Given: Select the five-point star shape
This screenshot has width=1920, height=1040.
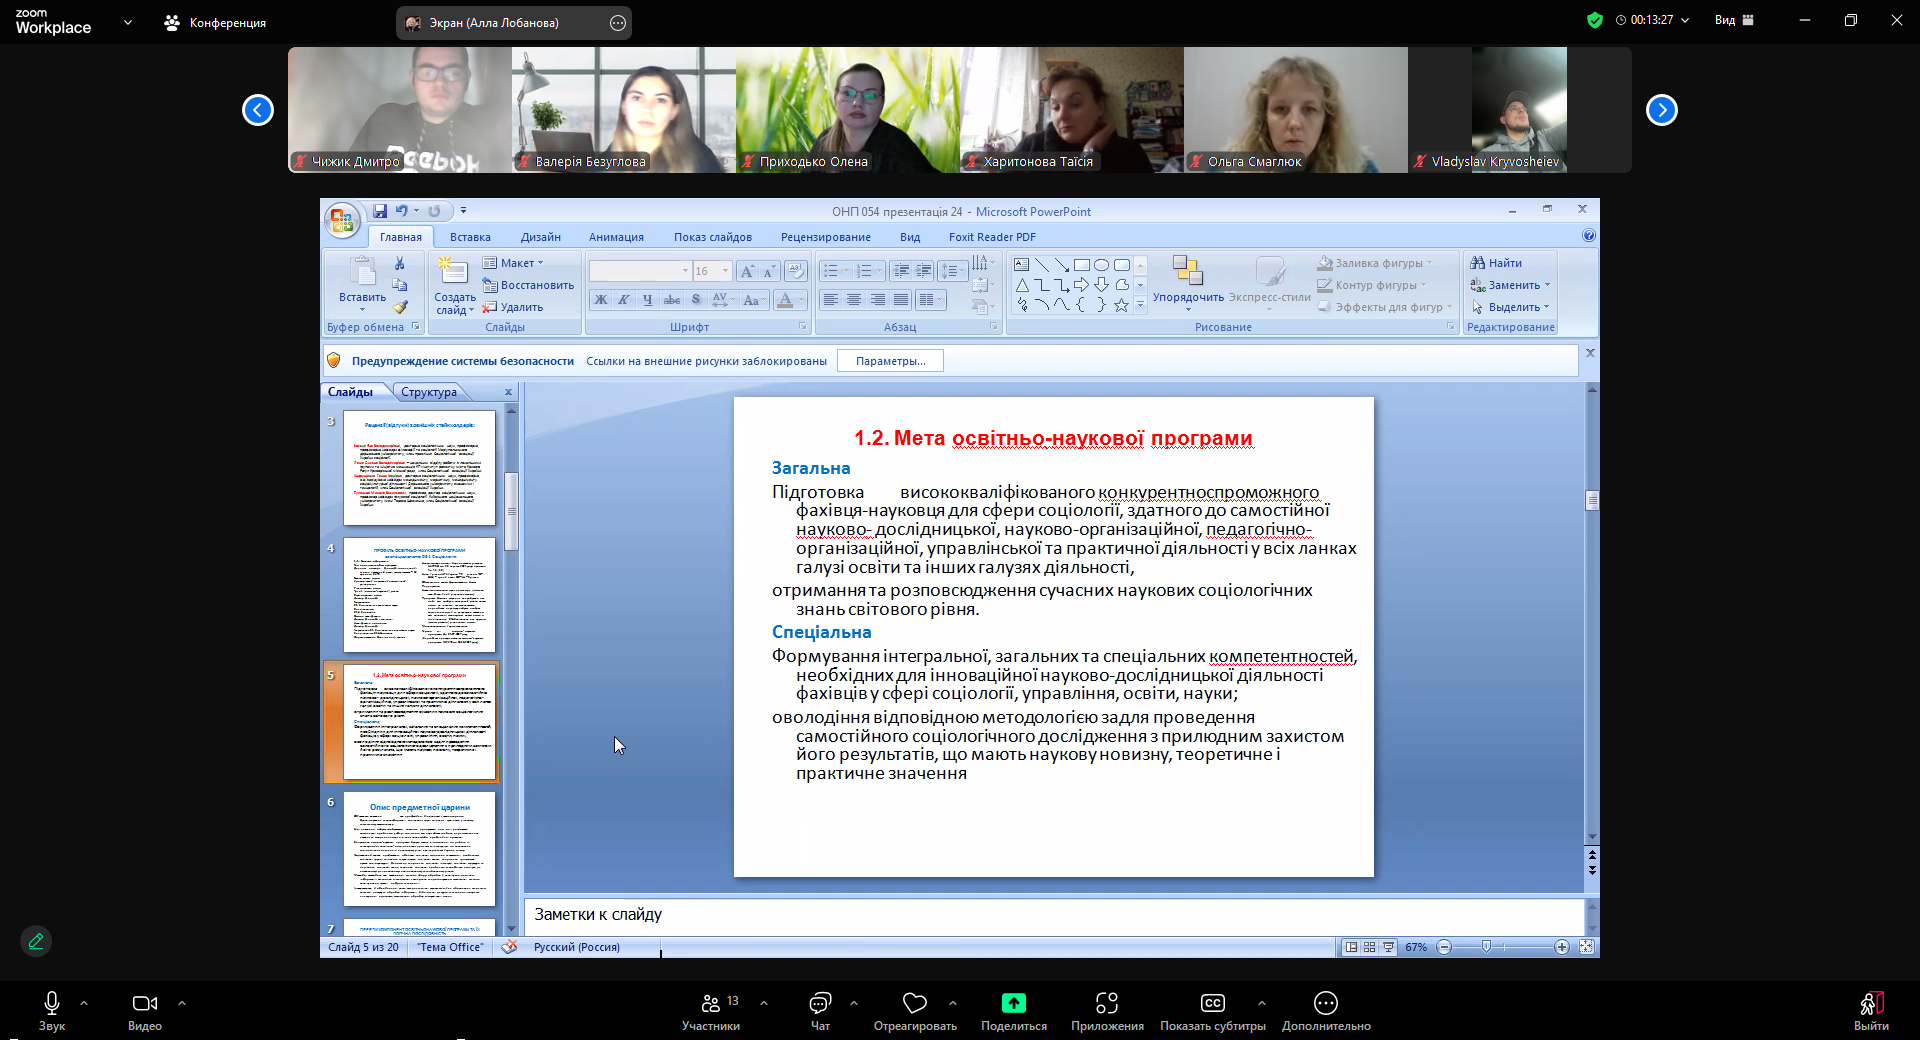Looking at the screenshot, I should click(1121, 305).
